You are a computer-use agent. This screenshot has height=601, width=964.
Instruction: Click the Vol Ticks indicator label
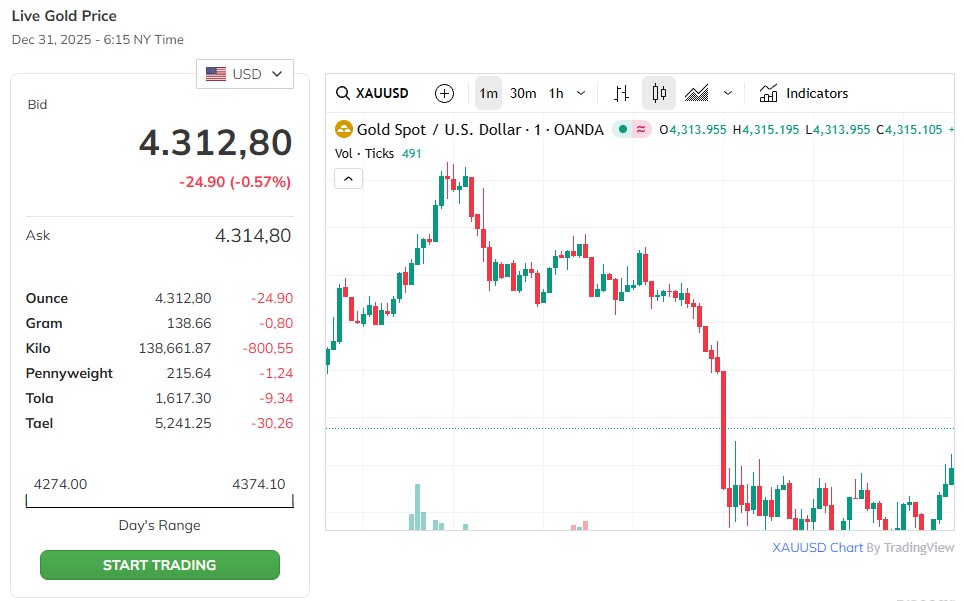tap(365, 153)
